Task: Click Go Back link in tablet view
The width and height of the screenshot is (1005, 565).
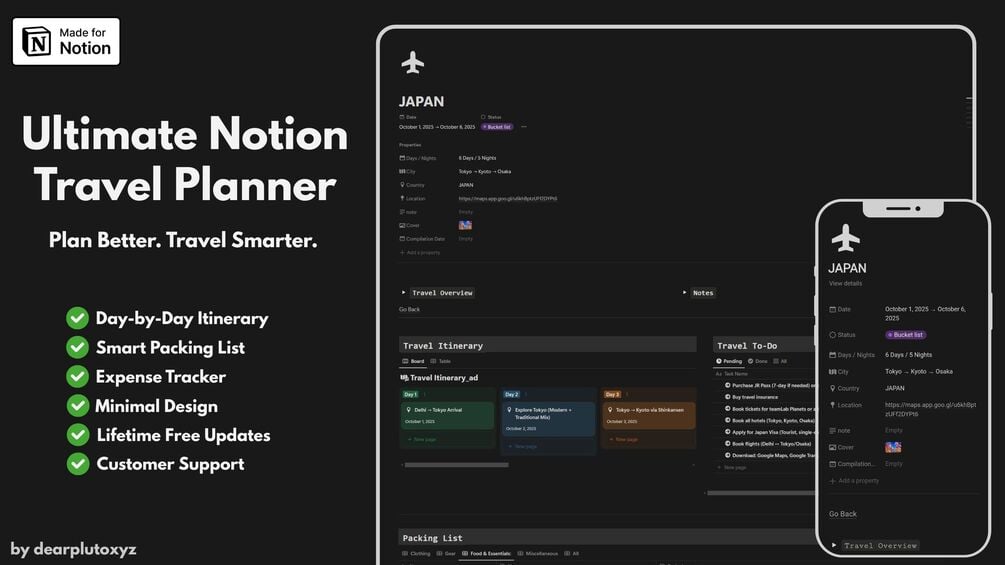Action: pyautogui.click(x=409, y=309)
